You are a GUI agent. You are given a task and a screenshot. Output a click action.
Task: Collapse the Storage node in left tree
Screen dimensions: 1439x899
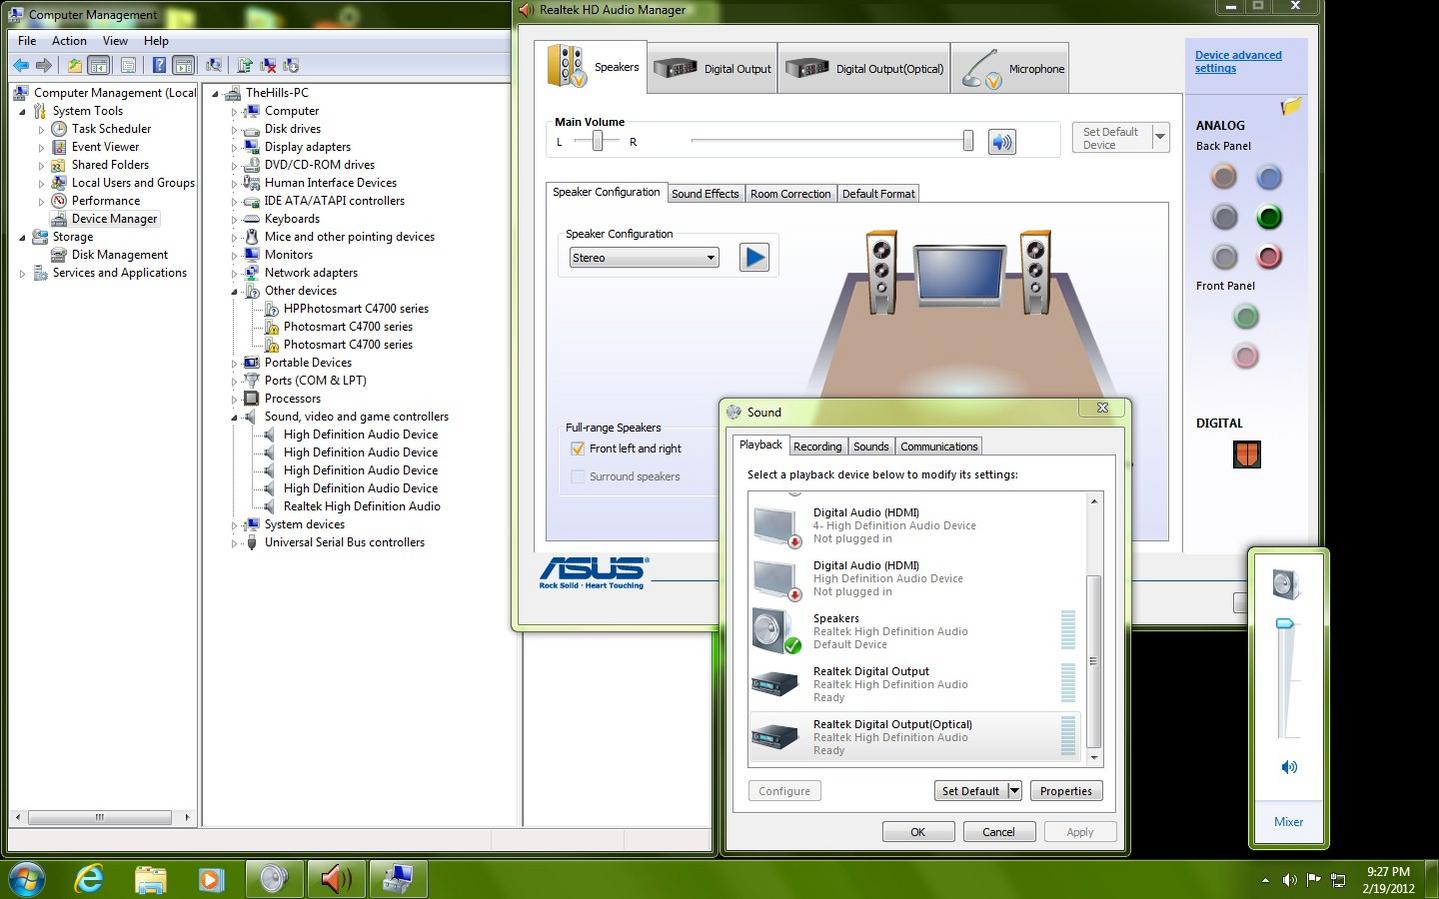[22, 237]
